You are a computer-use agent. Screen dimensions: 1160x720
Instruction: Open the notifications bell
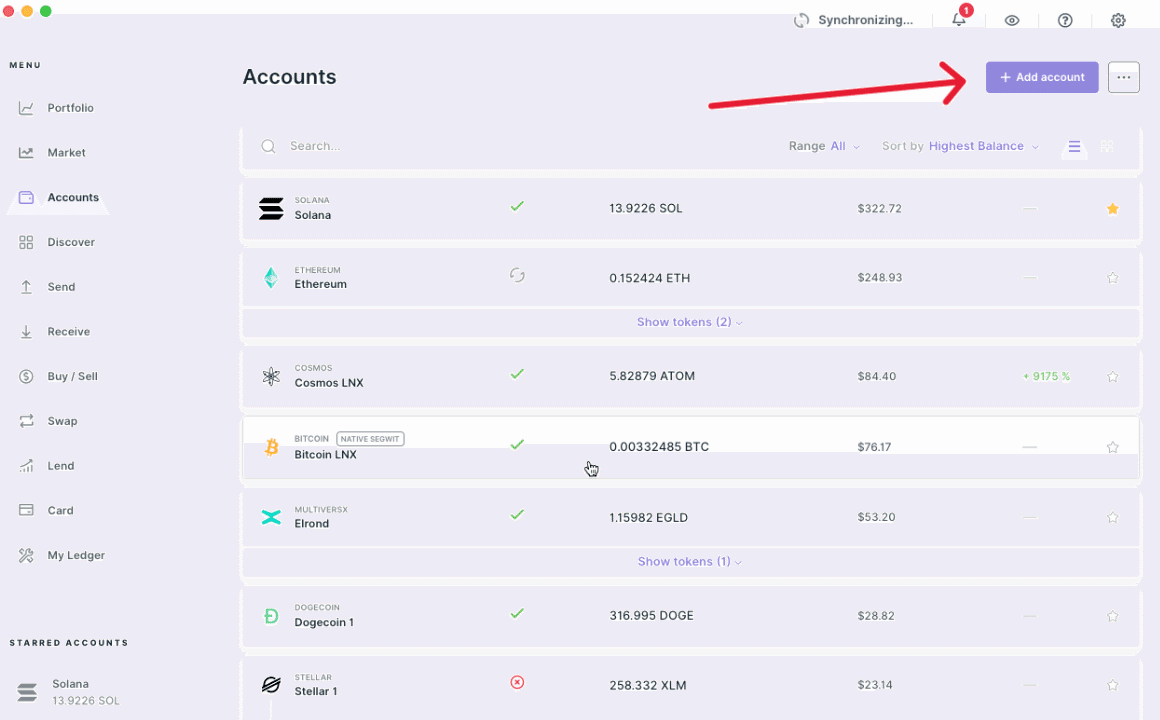coord(959,20)
